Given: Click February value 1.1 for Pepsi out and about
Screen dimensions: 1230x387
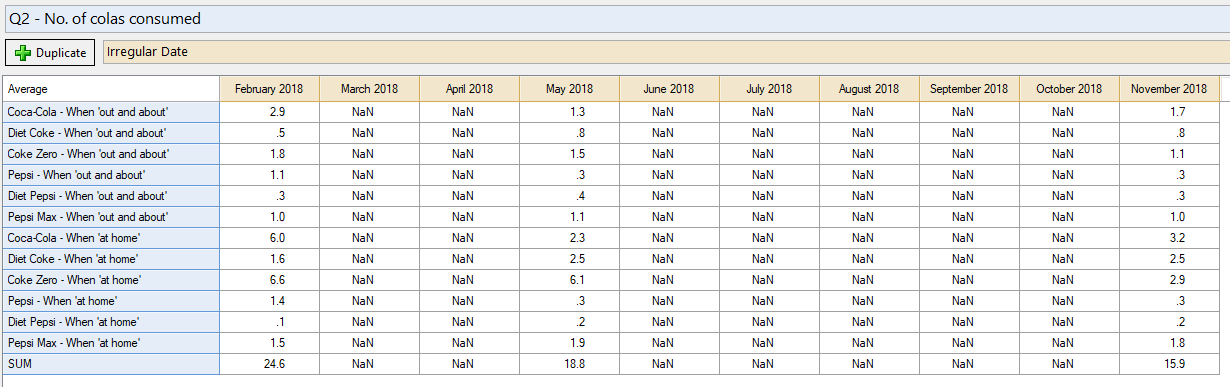Looking at the screenshot, I should click(x=269, y=175).
